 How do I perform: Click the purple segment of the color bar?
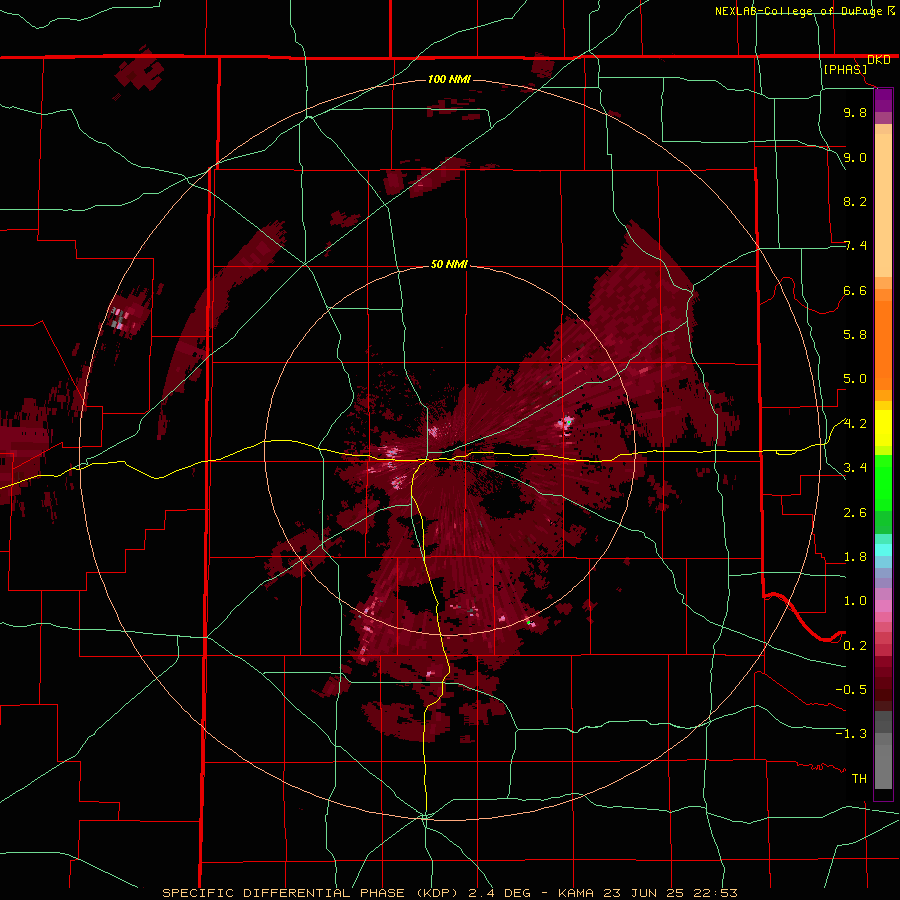click(883, 100)
